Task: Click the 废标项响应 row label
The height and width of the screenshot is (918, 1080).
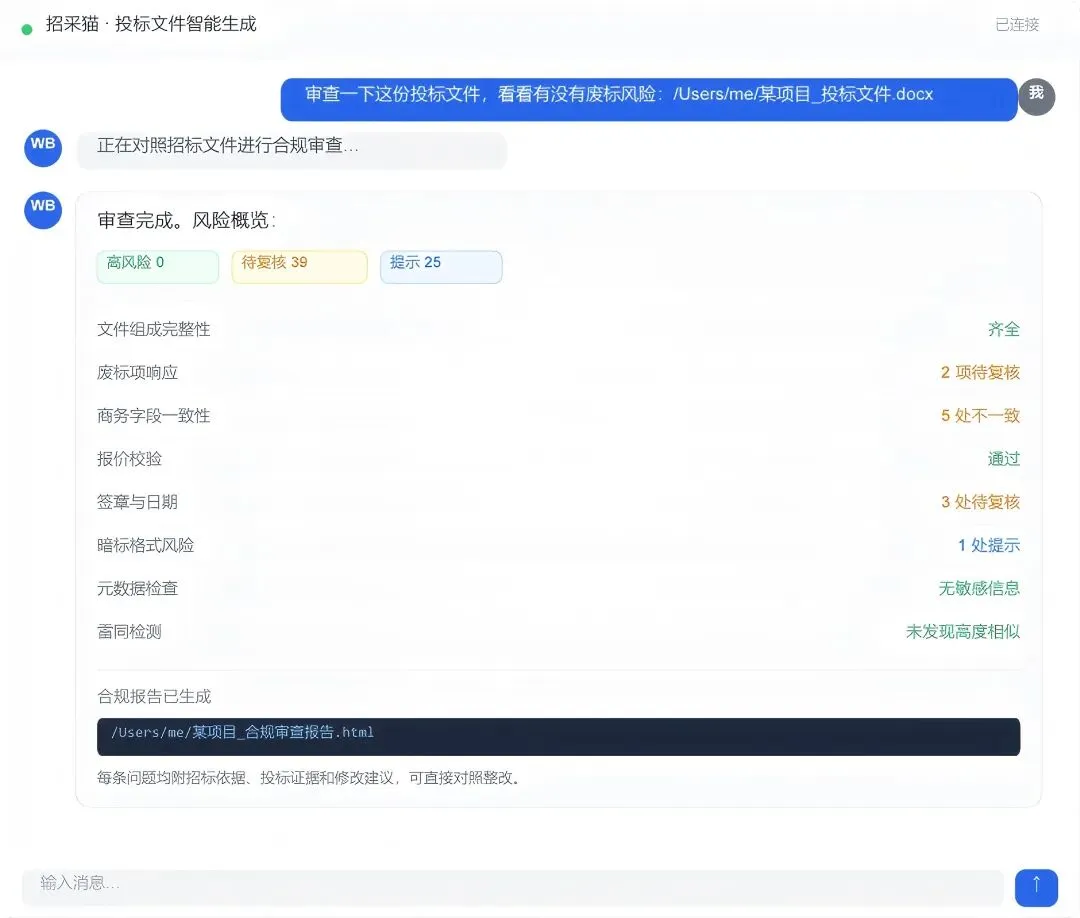Action: coord(138,373)
